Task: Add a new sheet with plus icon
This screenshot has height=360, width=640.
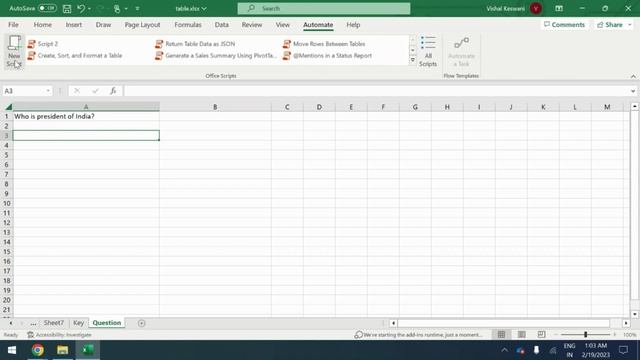Action: (142, 323)
